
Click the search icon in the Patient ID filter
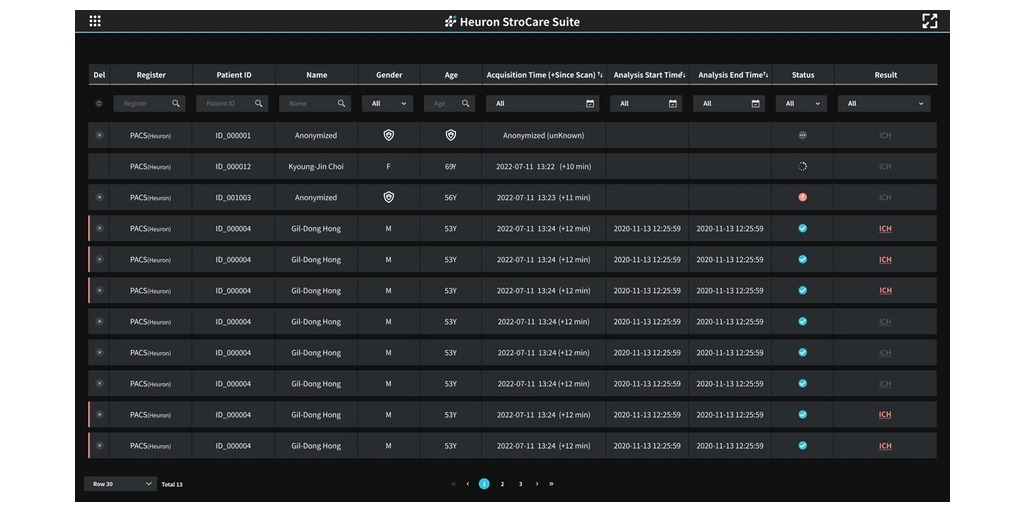(x=259, y=104)
